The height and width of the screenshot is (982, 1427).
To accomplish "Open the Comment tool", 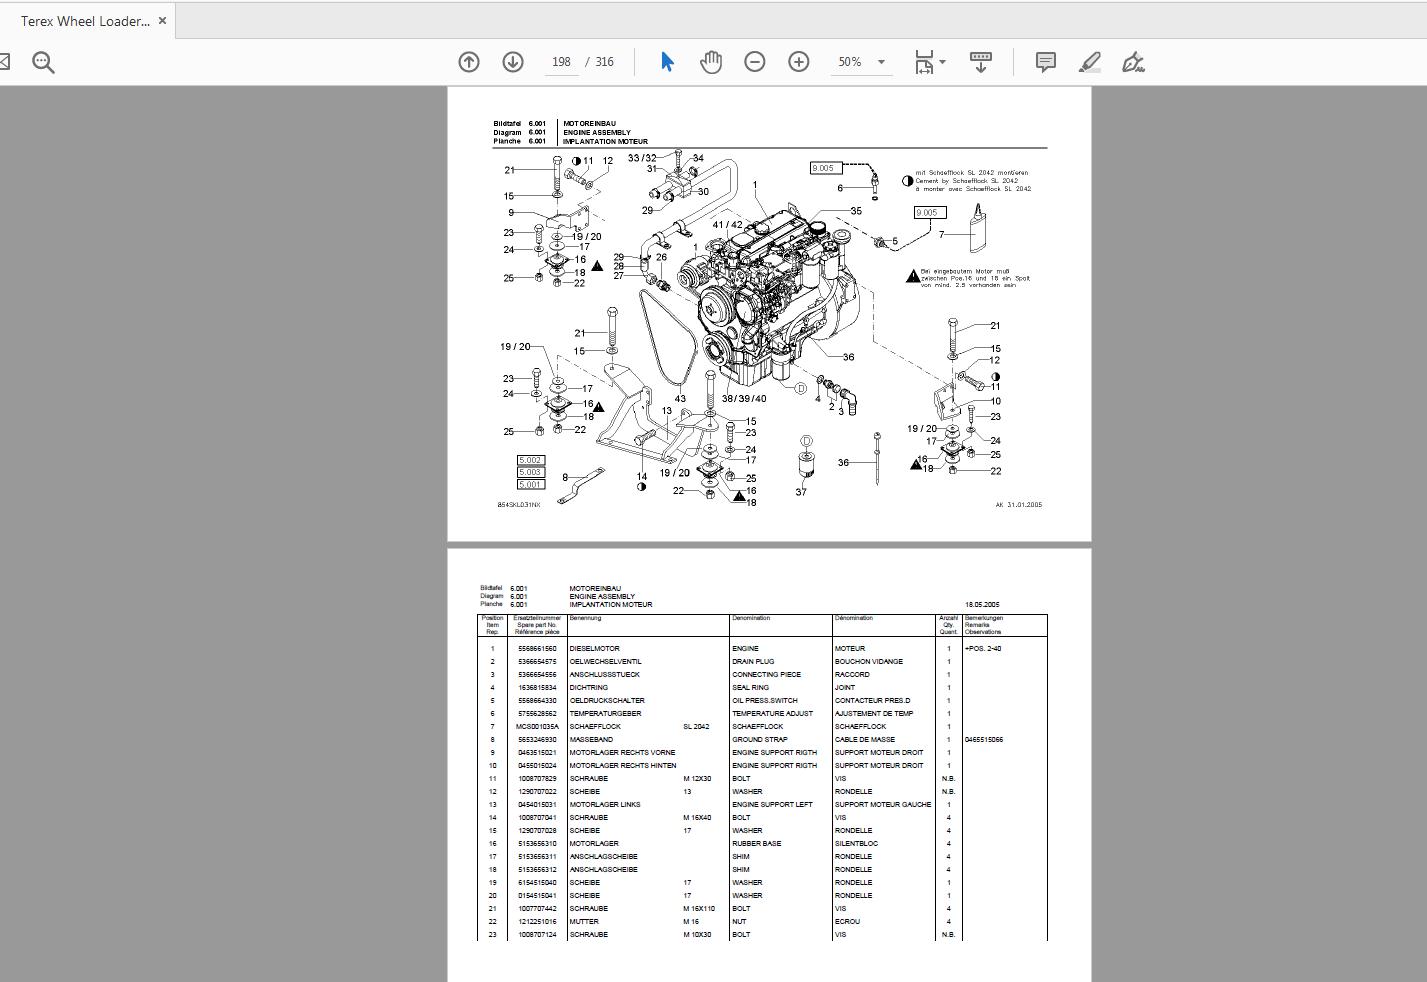I will pyautogui.click(x=1044, y=61).
